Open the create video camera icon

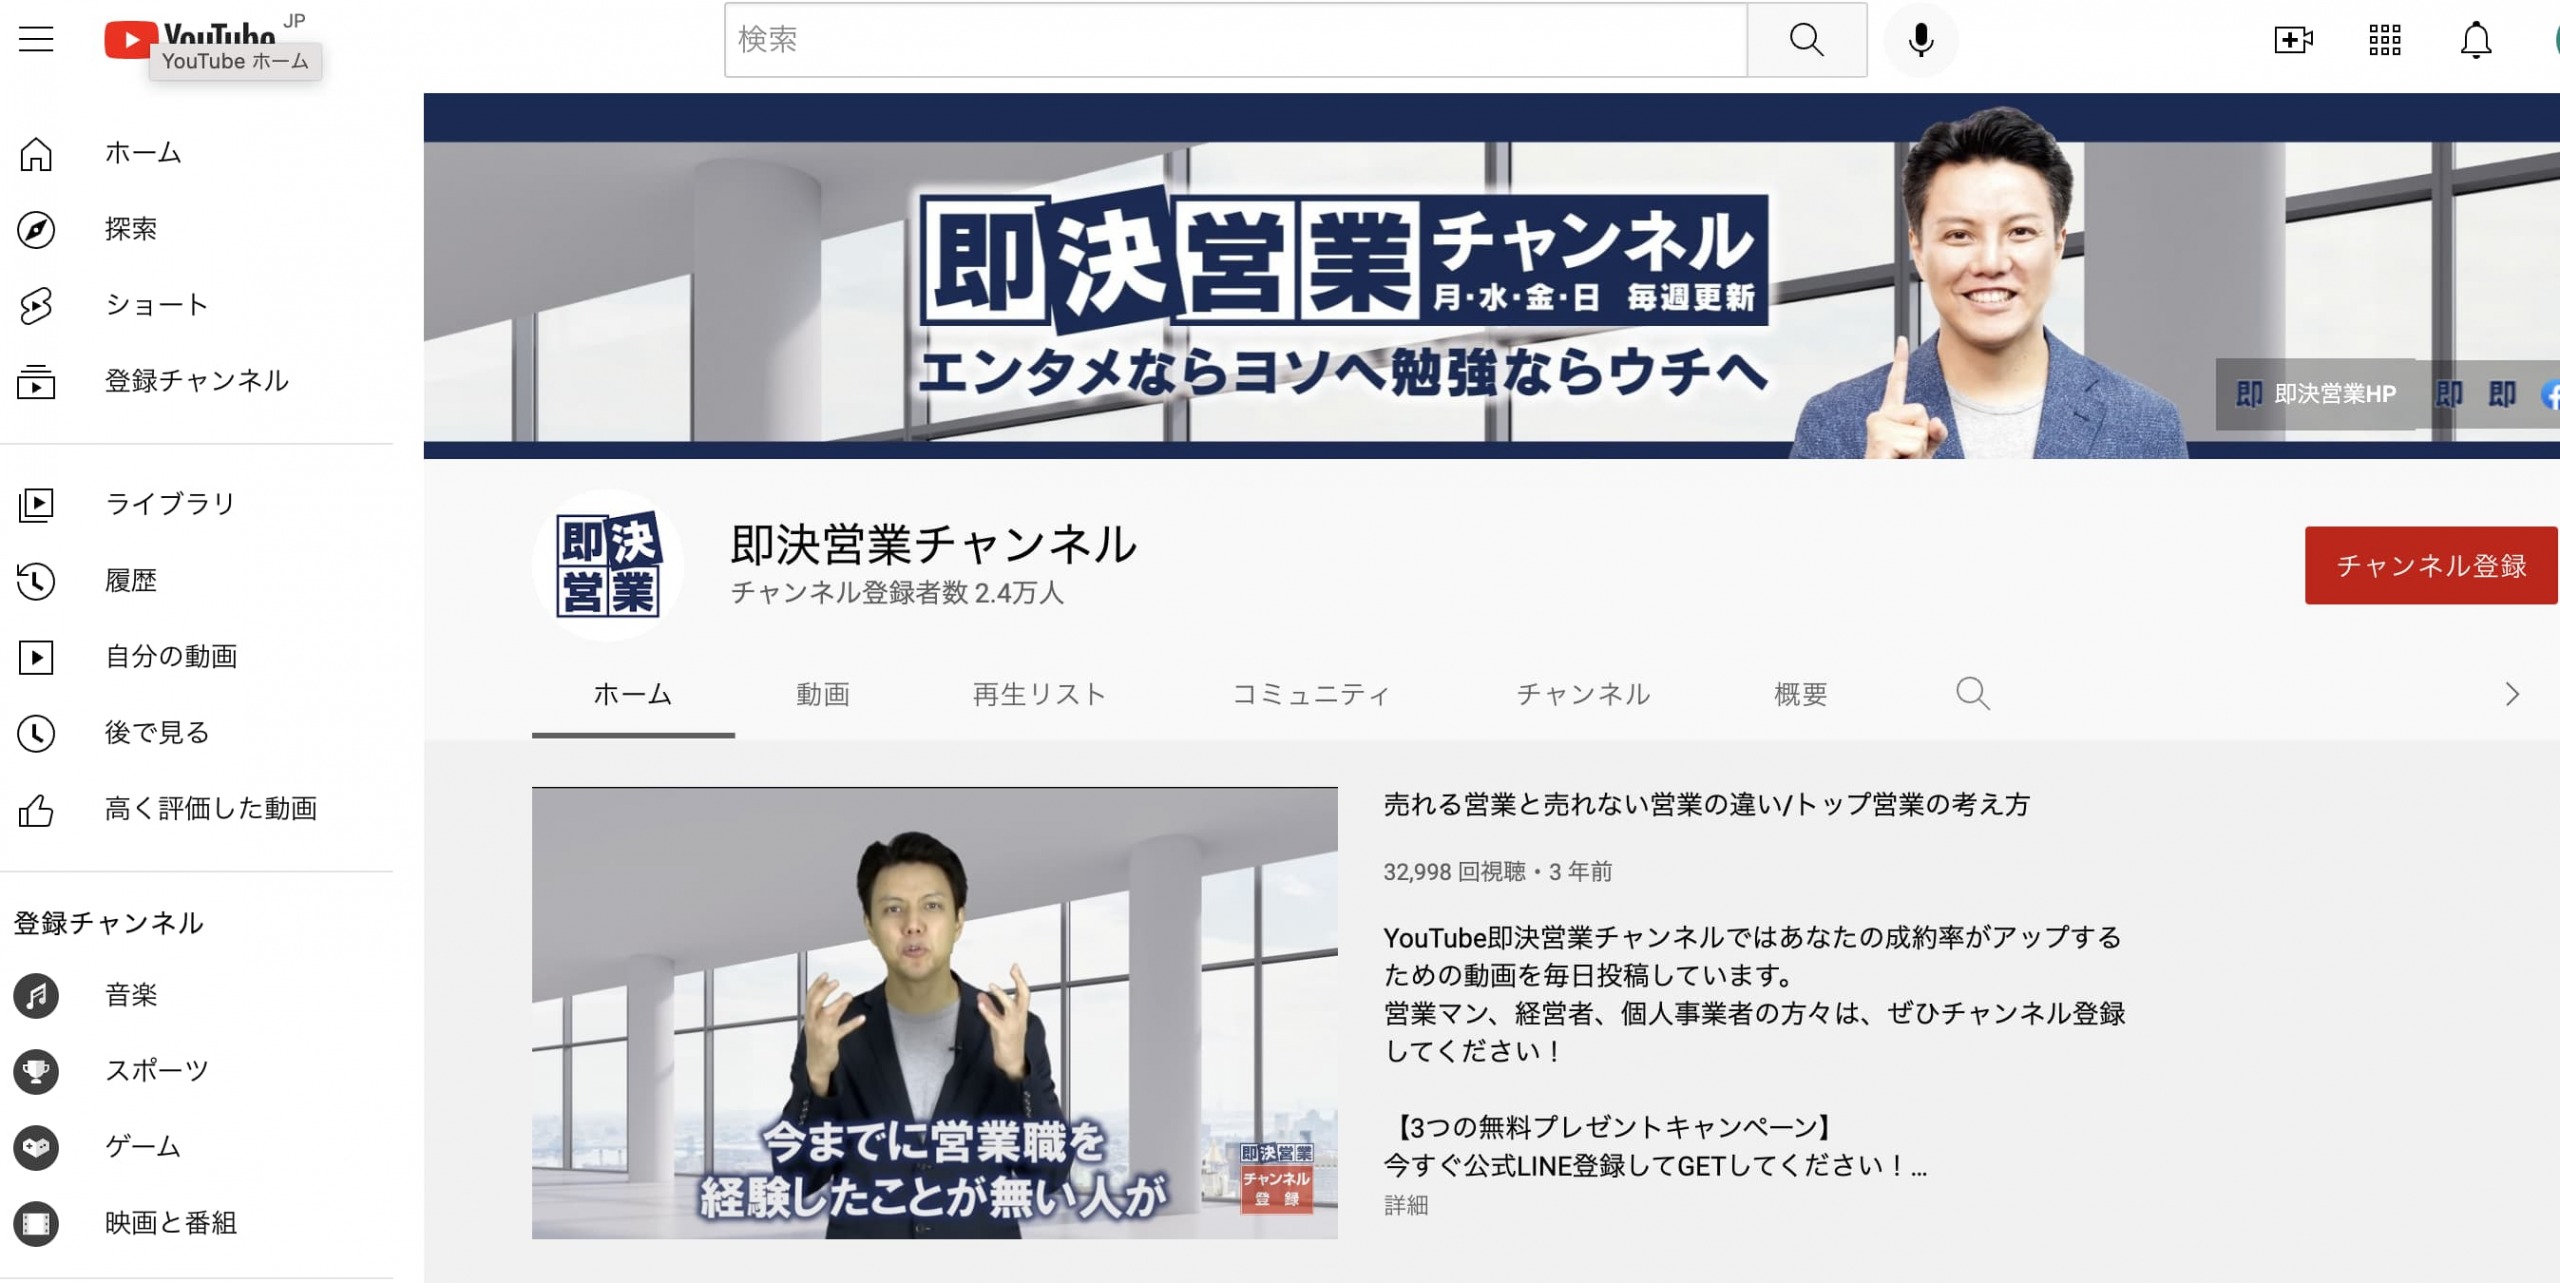(x=2292, y=40)
